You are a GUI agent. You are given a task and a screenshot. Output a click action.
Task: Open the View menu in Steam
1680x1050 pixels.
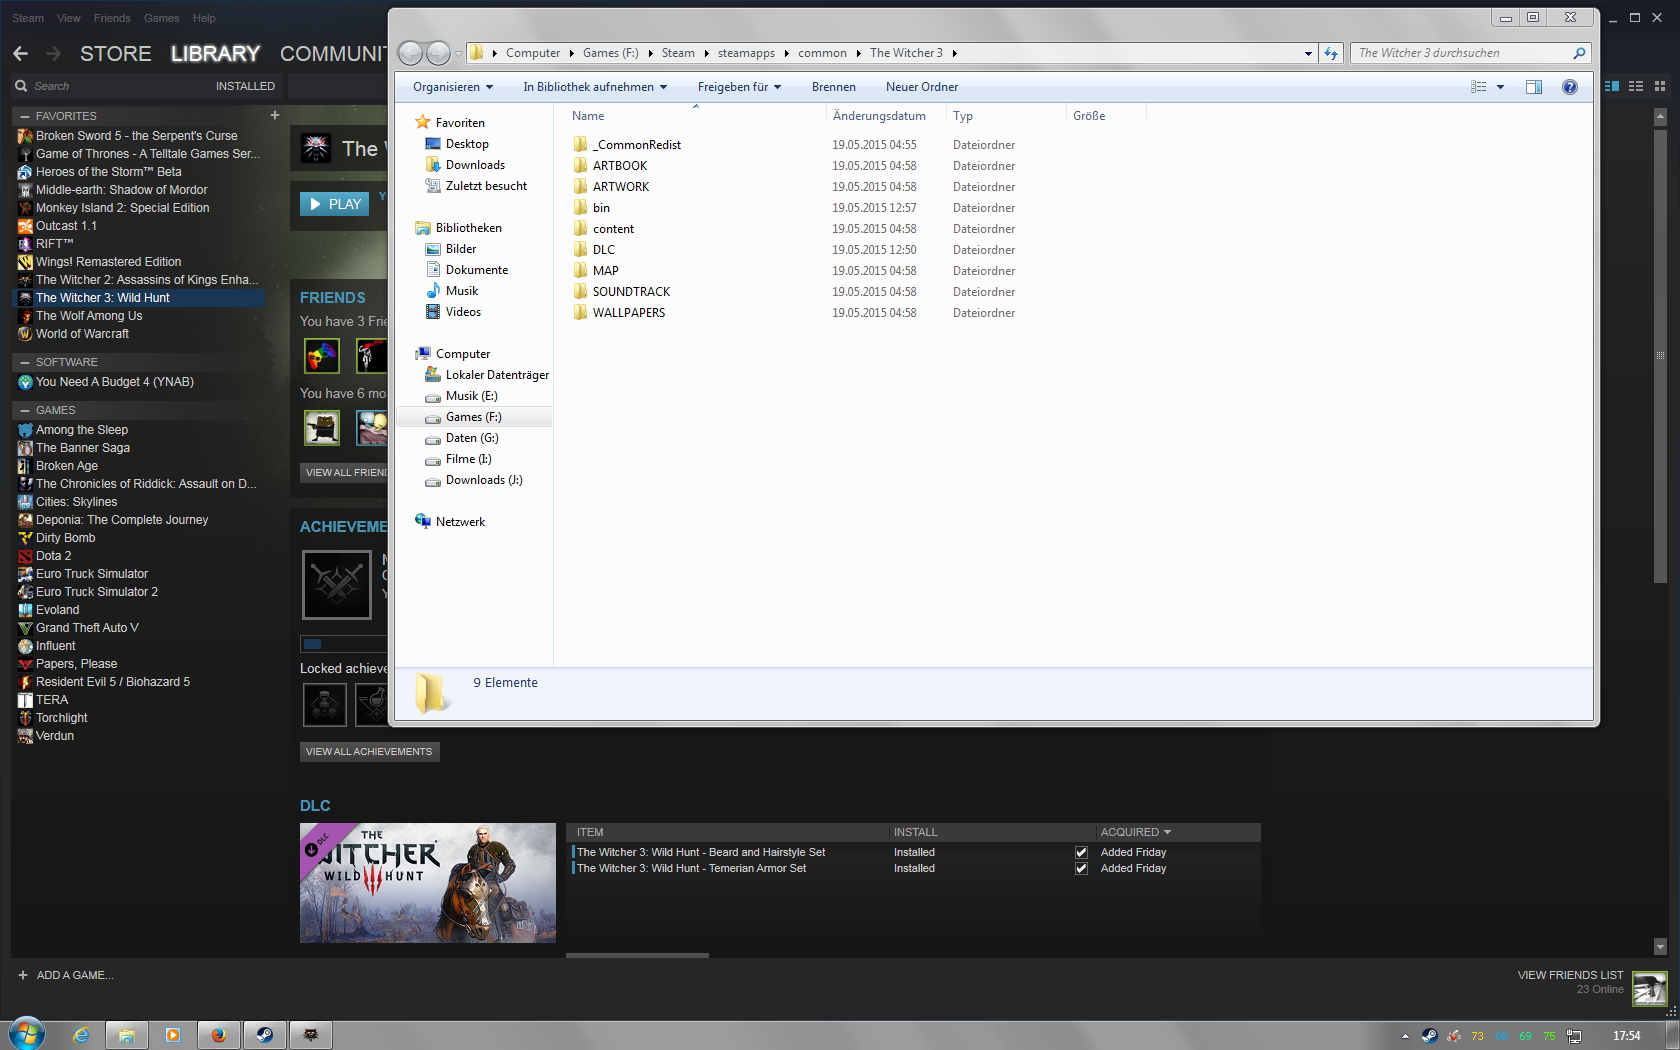pos(69,18)
